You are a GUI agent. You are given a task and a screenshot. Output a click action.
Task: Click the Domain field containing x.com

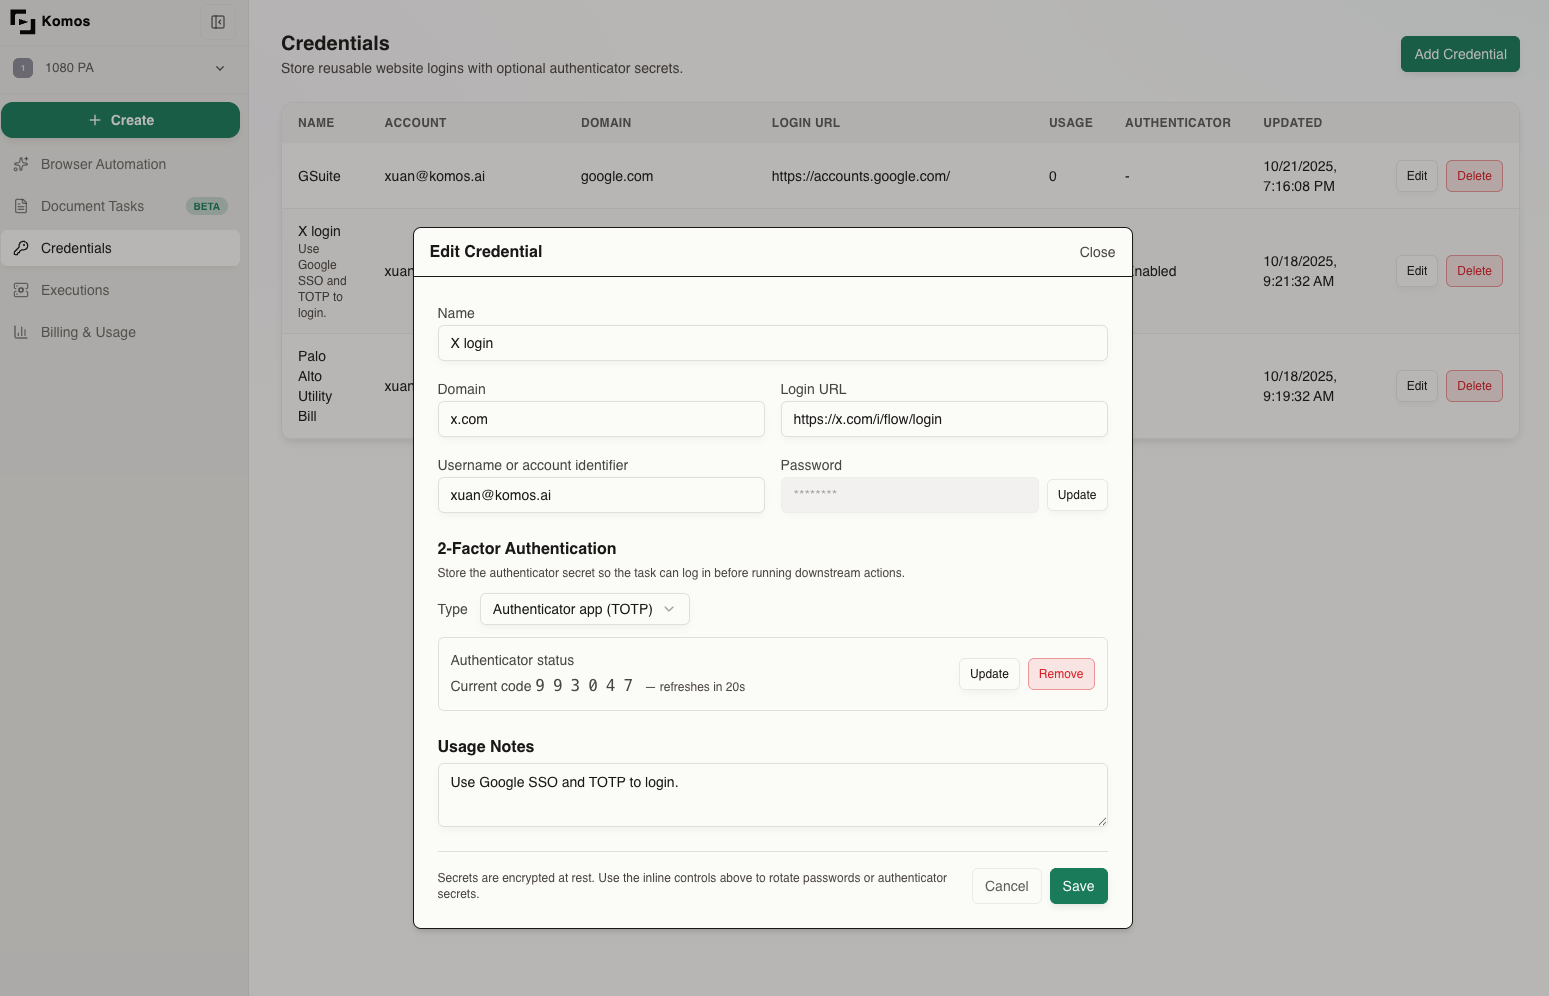(601, 419)
